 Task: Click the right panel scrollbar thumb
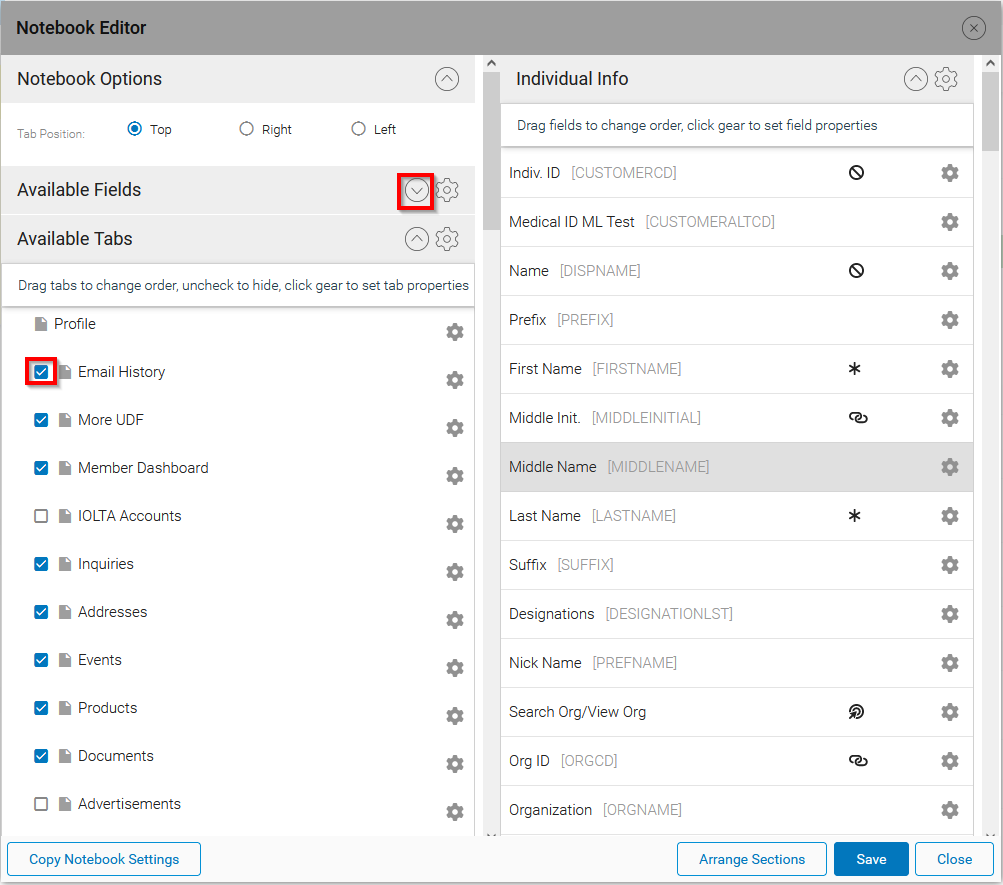pos(990,110)
